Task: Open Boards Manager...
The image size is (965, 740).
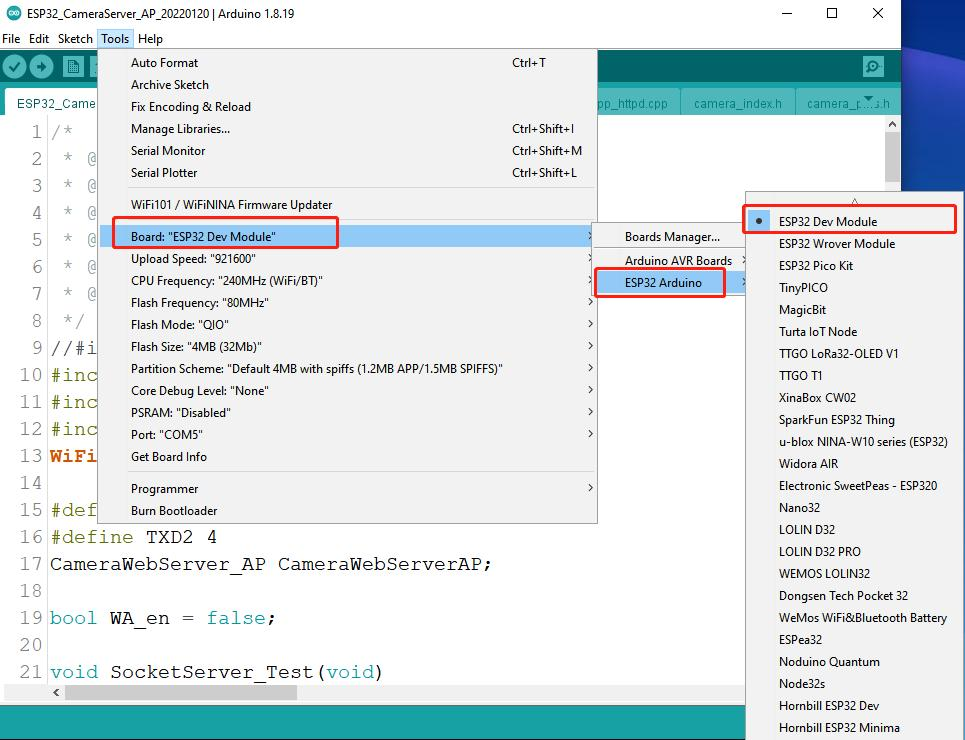Action: (x=670, y=237)
